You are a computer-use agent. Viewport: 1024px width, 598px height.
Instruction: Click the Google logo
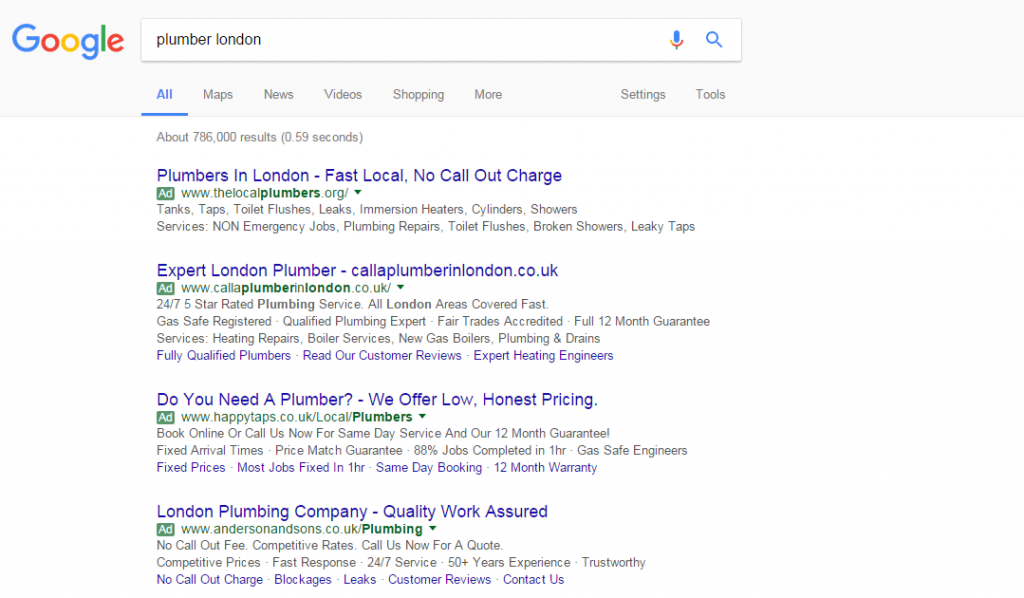[x=68, y=40]
